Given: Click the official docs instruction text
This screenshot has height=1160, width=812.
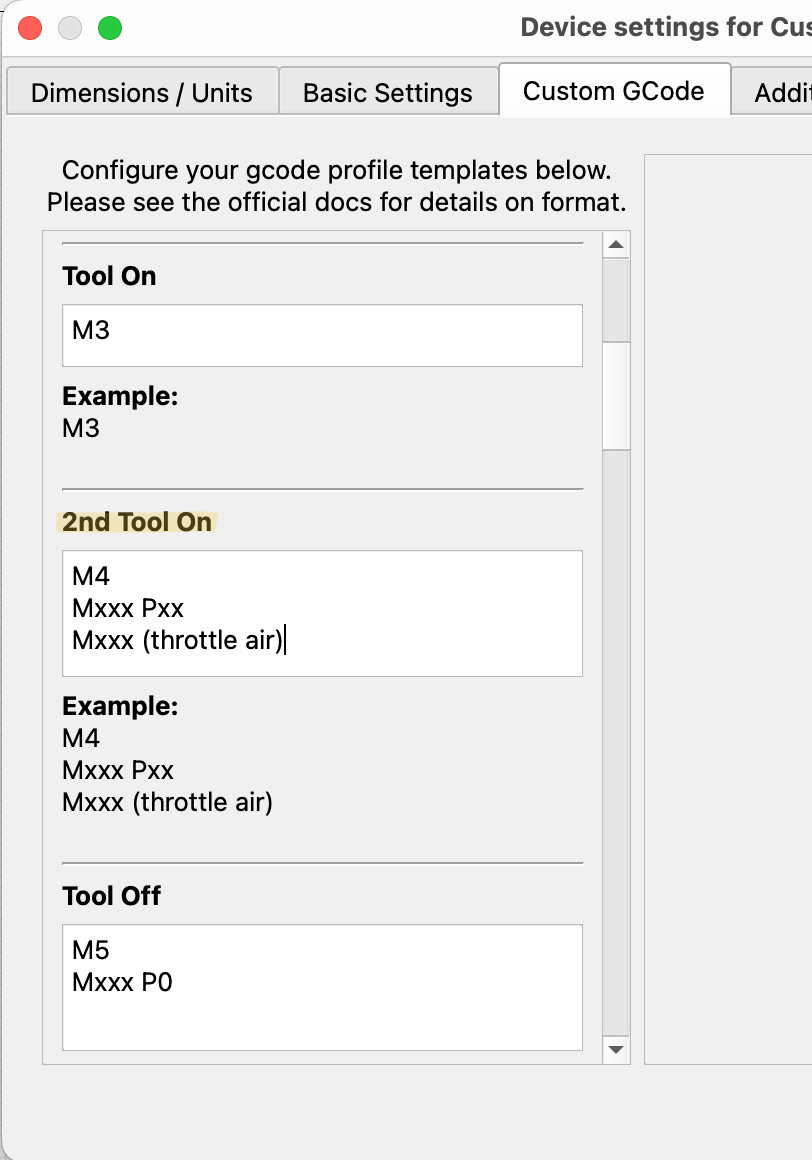Looking at the screenshot, I should pos(336,202).
